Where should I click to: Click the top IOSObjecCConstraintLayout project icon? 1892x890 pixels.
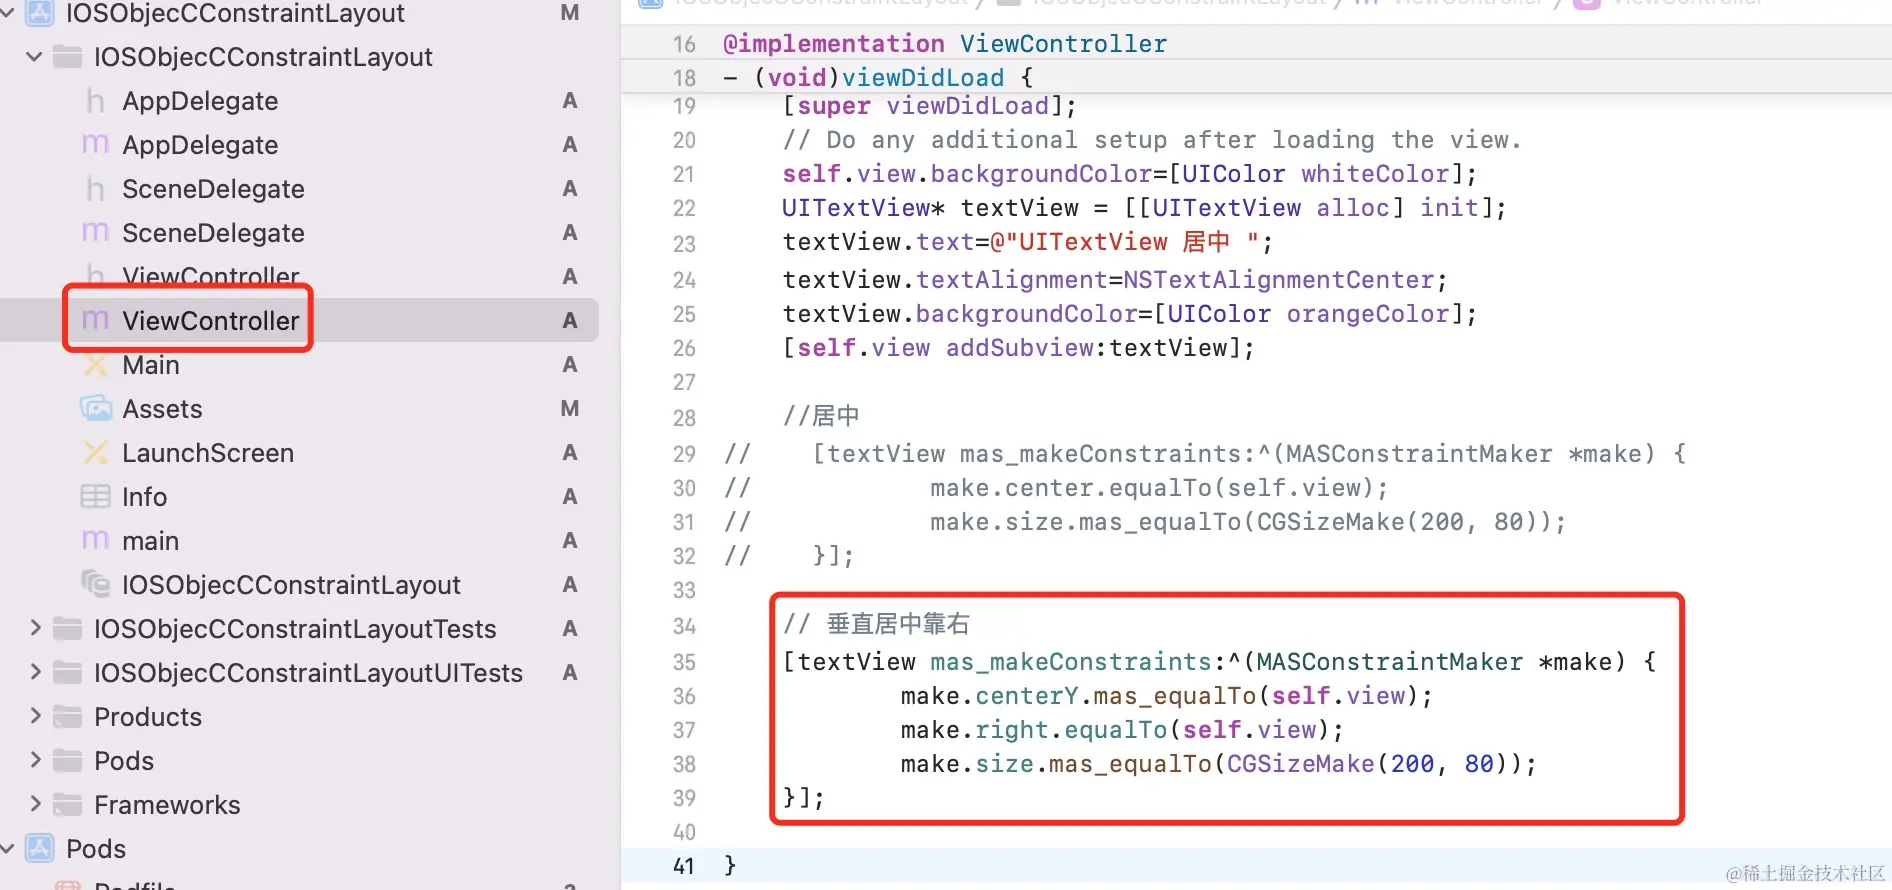(40, 12)
